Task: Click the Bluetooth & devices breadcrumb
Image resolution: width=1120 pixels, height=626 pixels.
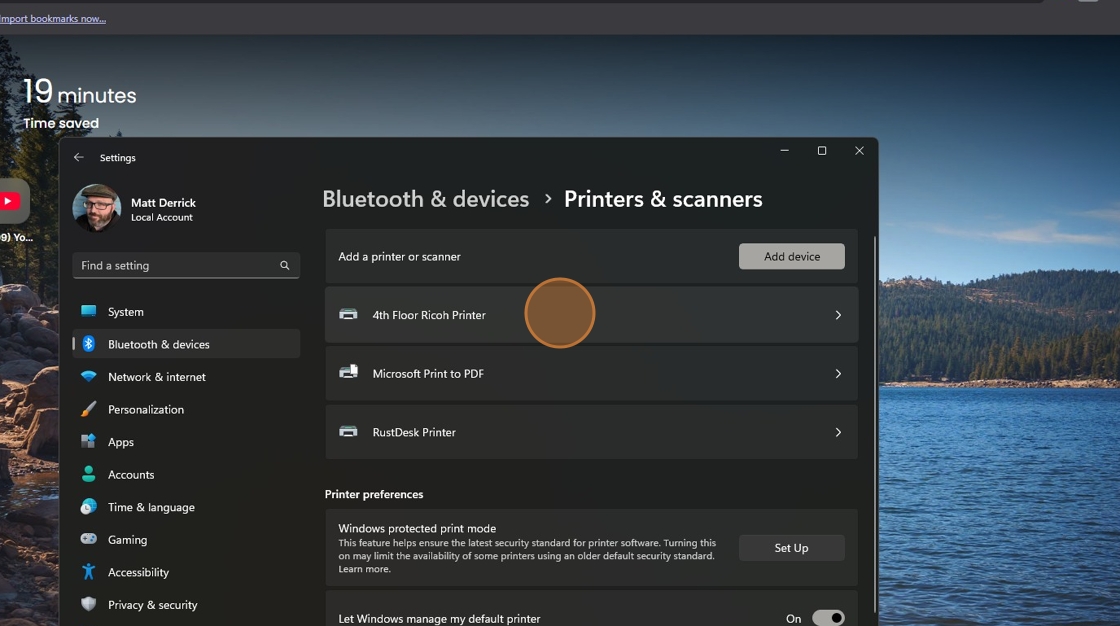Action: pyautogui.click(x=426, y=199)
